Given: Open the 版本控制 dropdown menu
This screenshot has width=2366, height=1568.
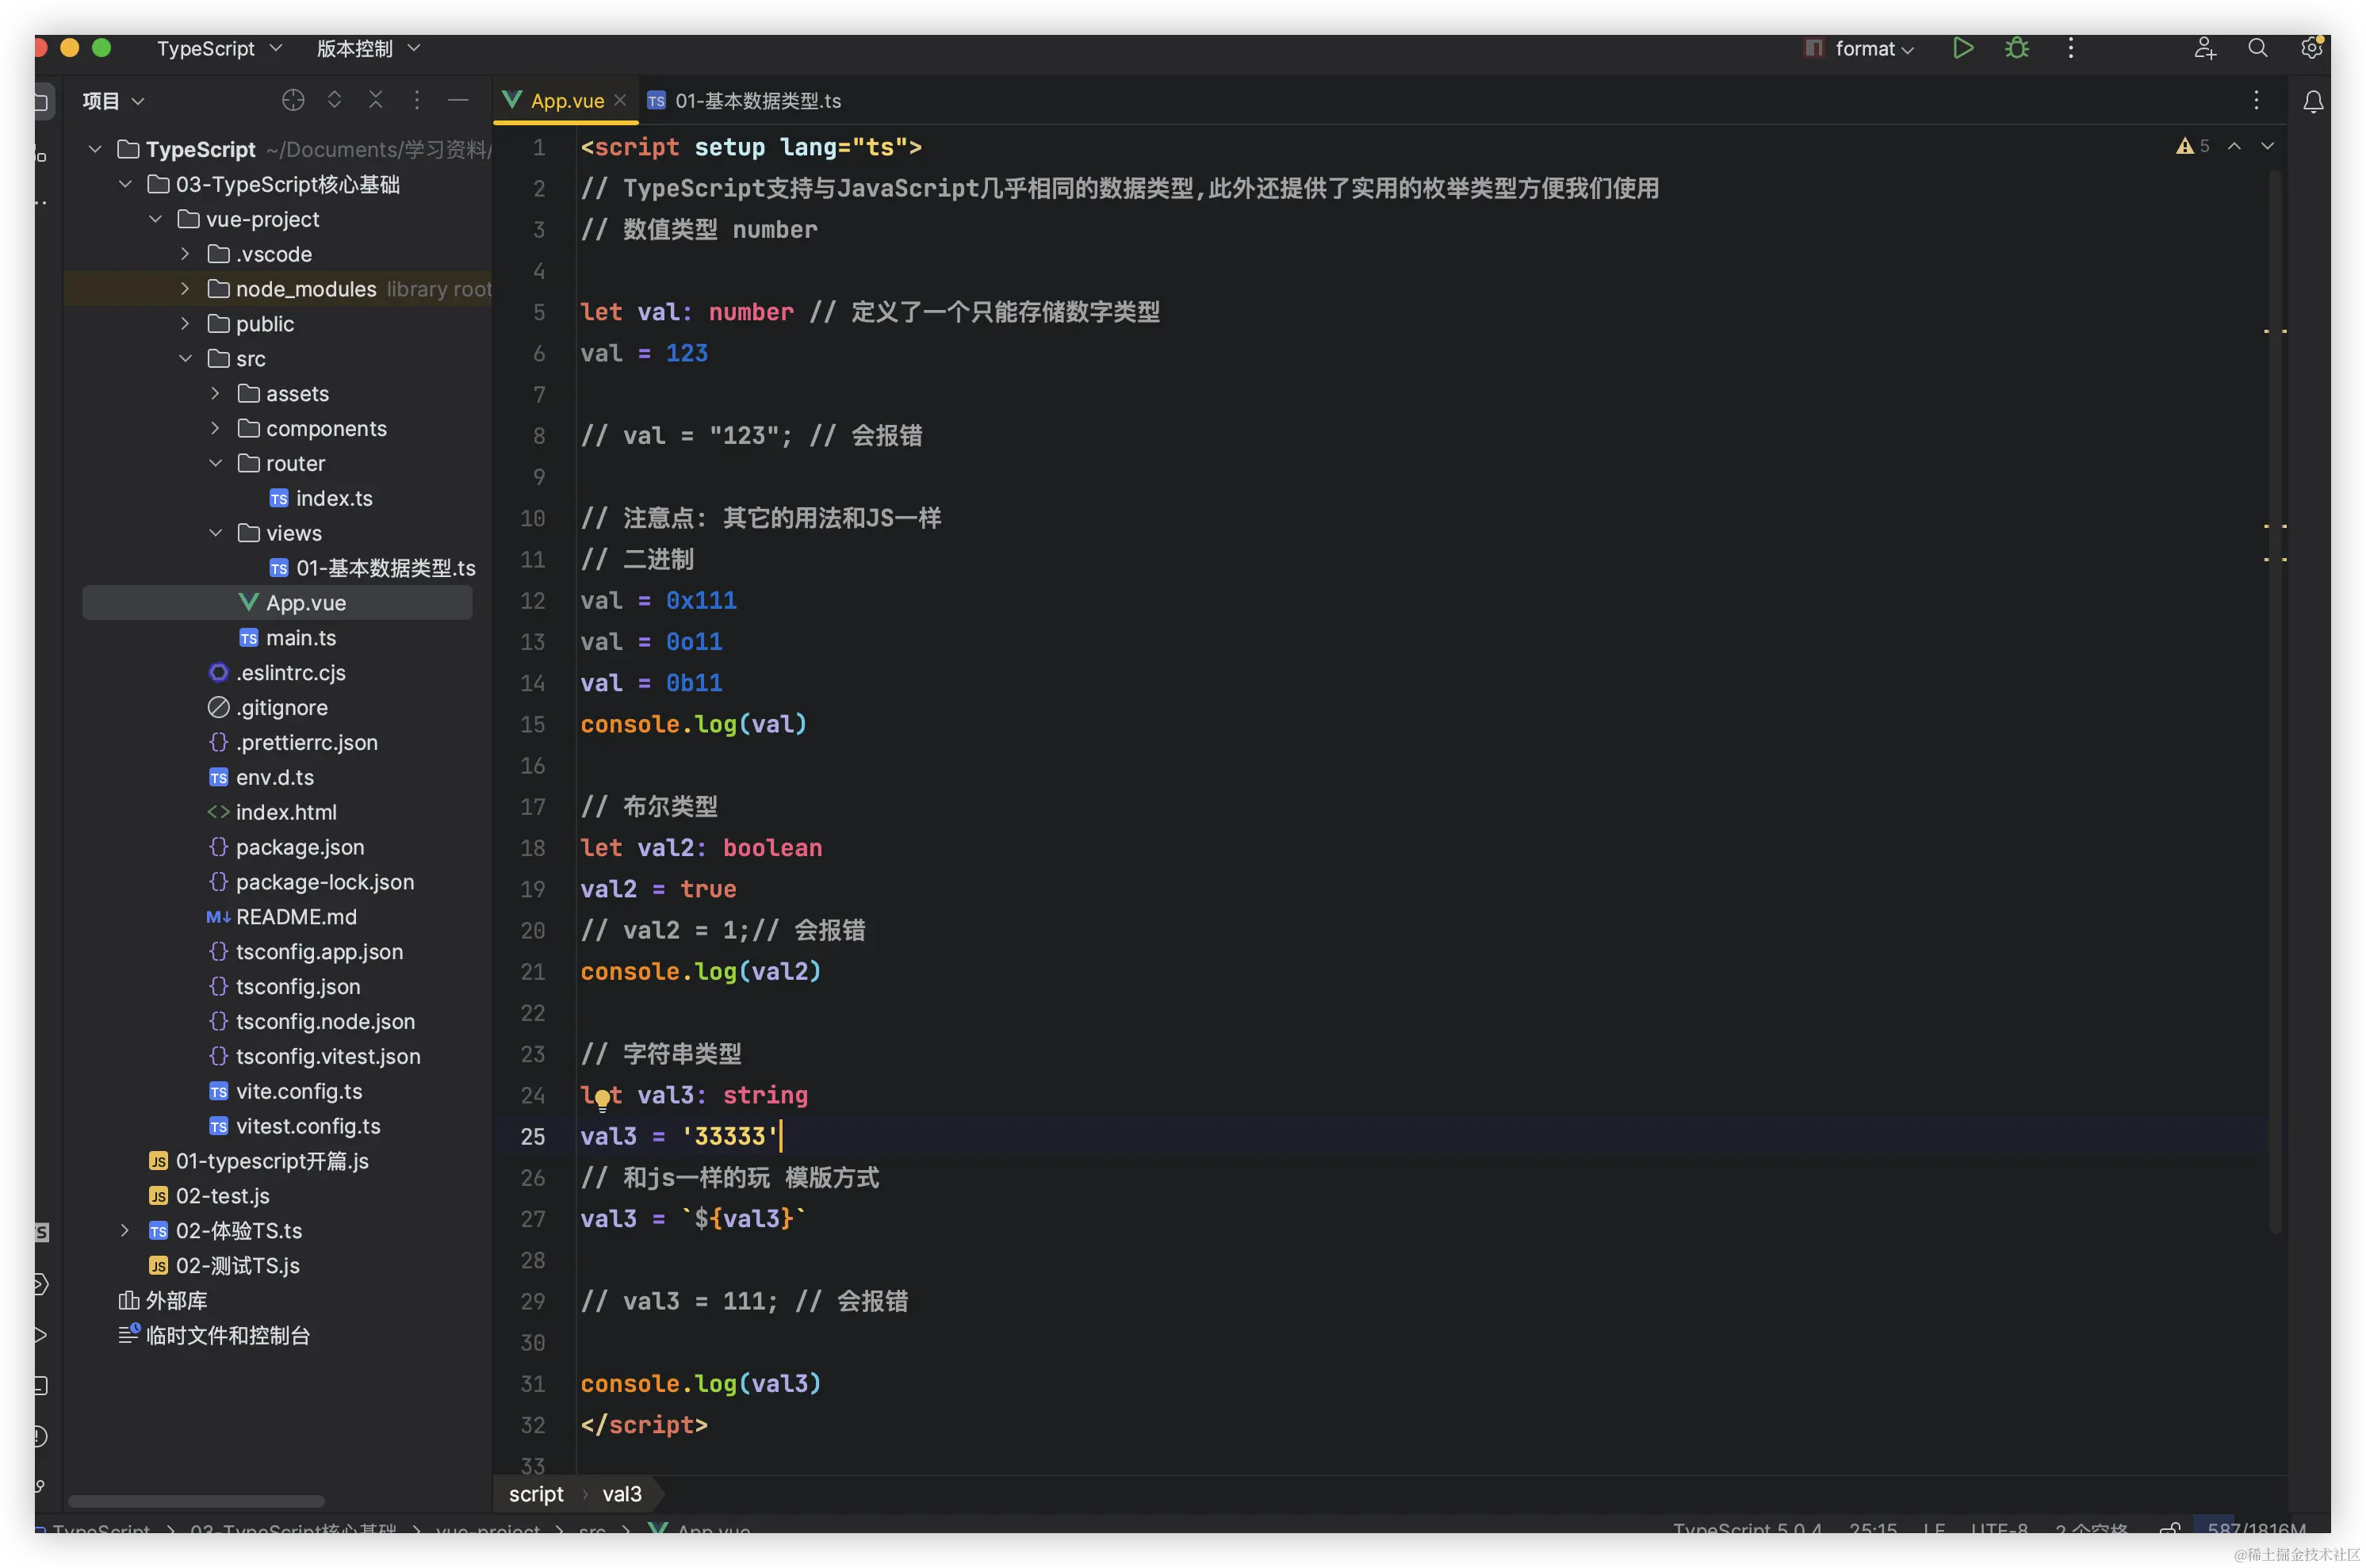Looking at the screenshot, I should pyautogui.click(x=367, y=48).
